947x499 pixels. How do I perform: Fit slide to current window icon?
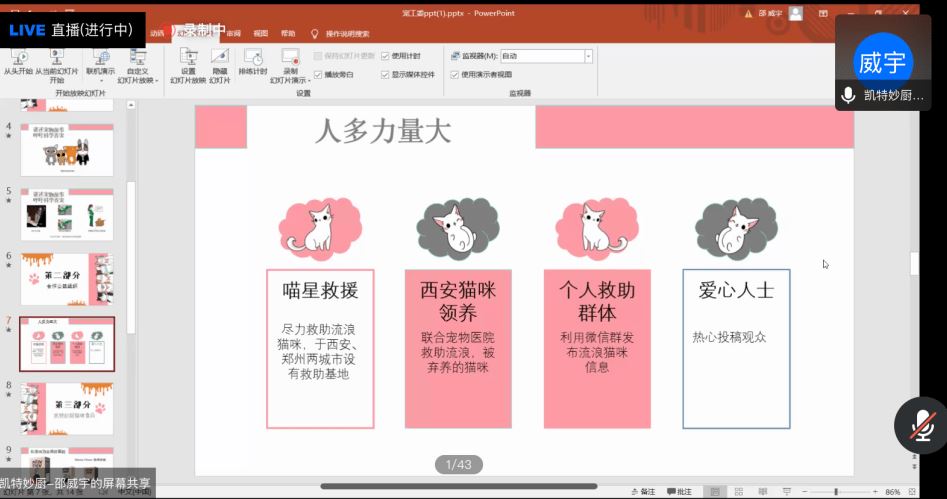912,492
